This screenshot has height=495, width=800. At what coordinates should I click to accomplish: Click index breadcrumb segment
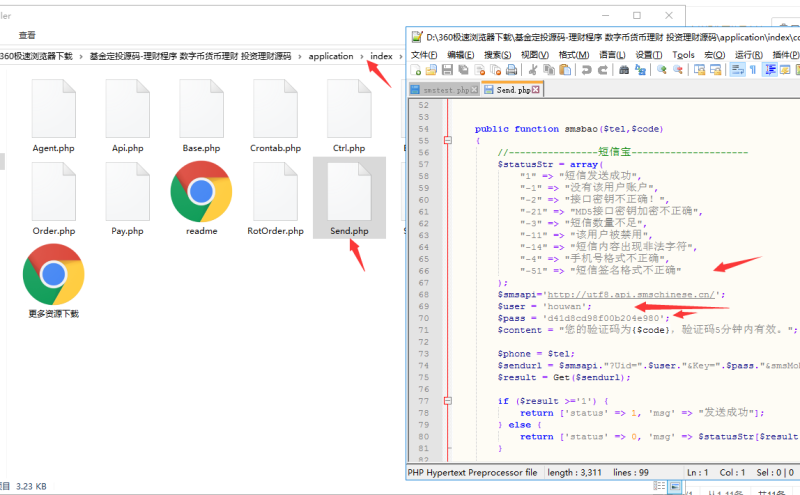coord(381,56)
